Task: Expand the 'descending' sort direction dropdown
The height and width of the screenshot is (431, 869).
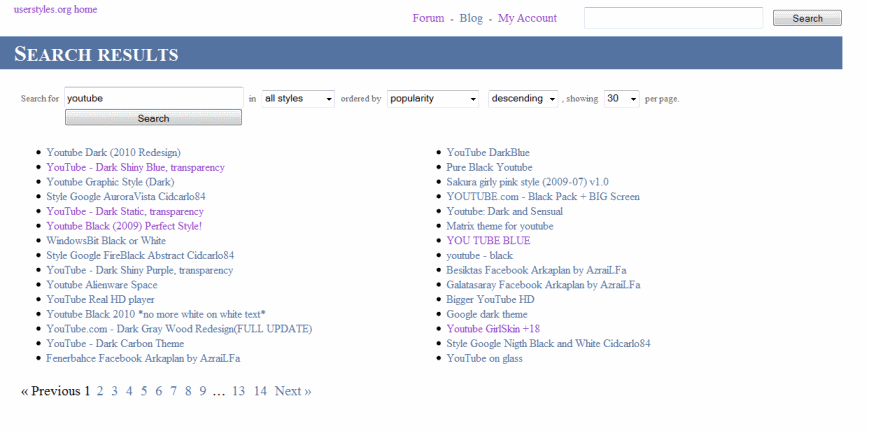Action: pos(523,99)
